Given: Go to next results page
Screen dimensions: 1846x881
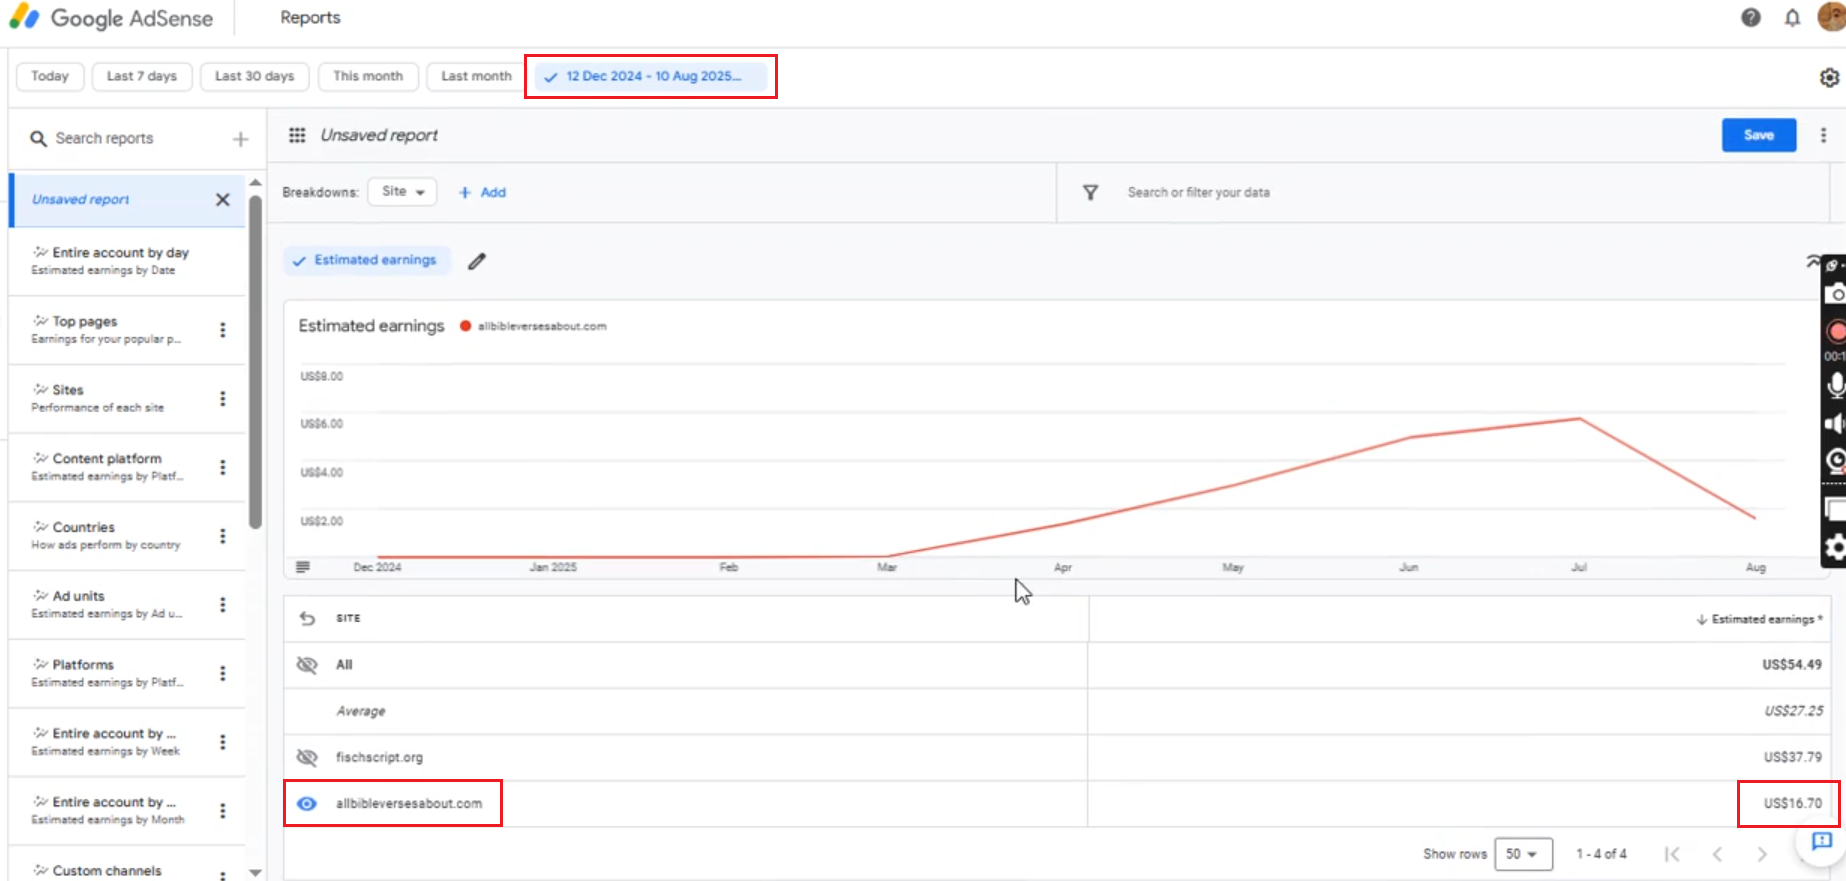Looking at the screenshot, I should click(x=1762, y=854).
